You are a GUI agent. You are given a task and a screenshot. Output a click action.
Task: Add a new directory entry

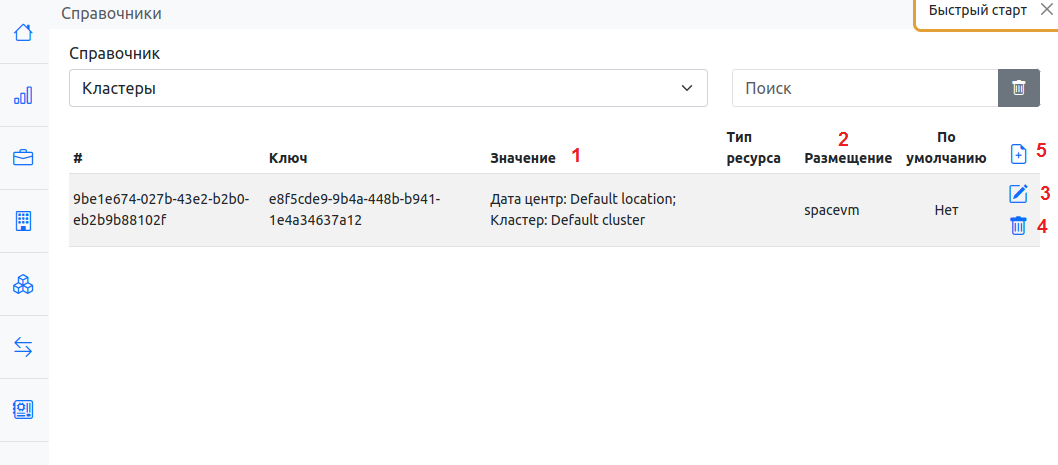pyautogui.click(x=1018, y=154)
